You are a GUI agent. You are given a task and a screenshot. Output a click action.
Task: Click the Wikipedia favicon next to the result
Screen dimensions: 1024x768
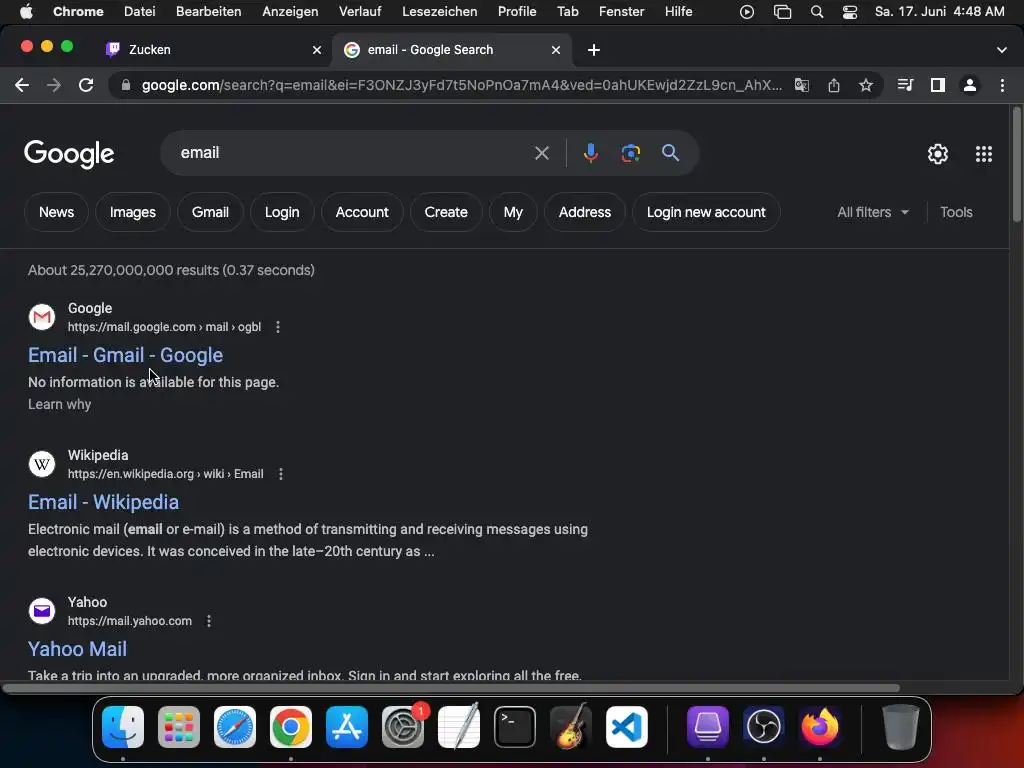tap(42, 464)
